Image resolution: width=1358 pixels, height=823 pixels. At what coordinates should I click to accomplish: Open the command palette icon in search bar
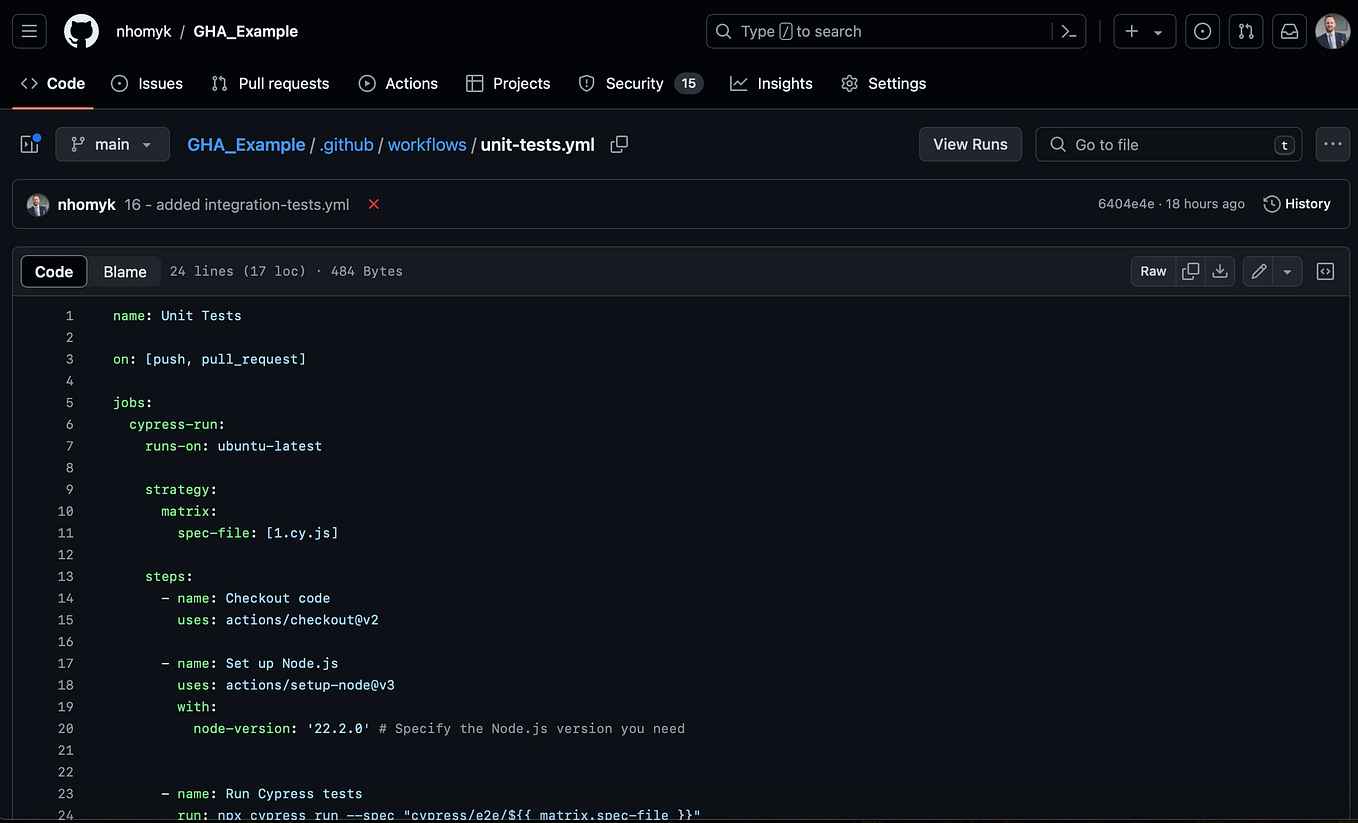point(1068,31)
